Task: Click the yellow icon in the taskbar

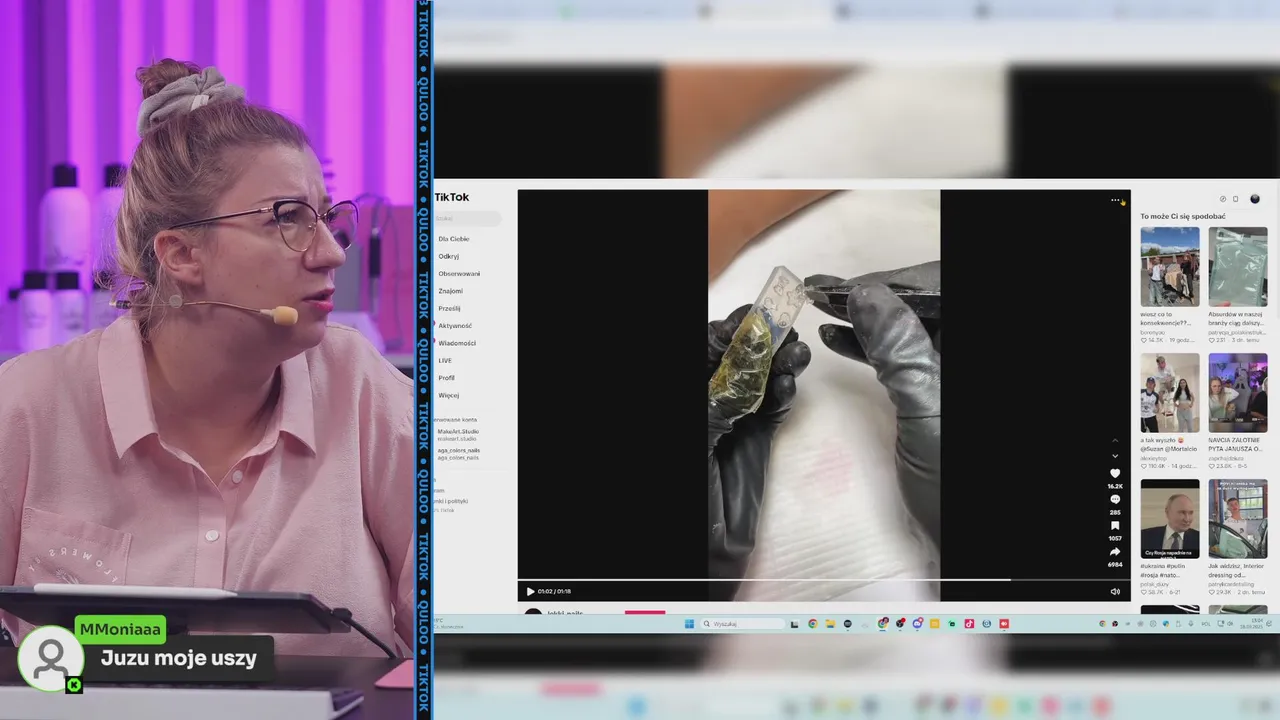Action: 935,624
